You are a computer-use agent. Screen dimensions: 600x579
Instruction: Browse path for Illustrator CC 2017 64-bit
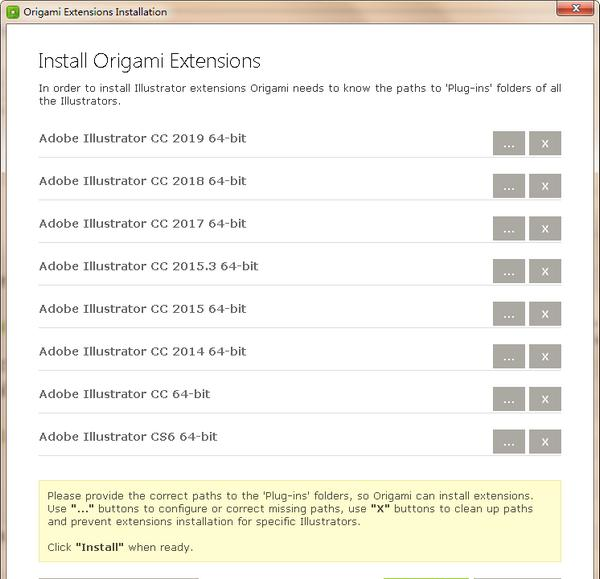click(509, 228)
